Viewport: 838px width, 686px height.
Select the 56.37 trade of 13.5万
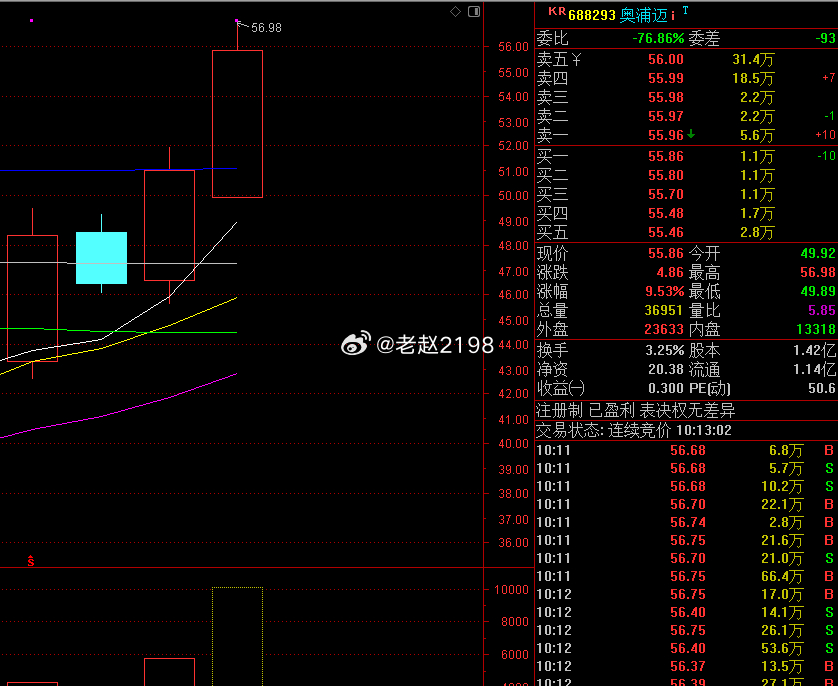point(686,666)
